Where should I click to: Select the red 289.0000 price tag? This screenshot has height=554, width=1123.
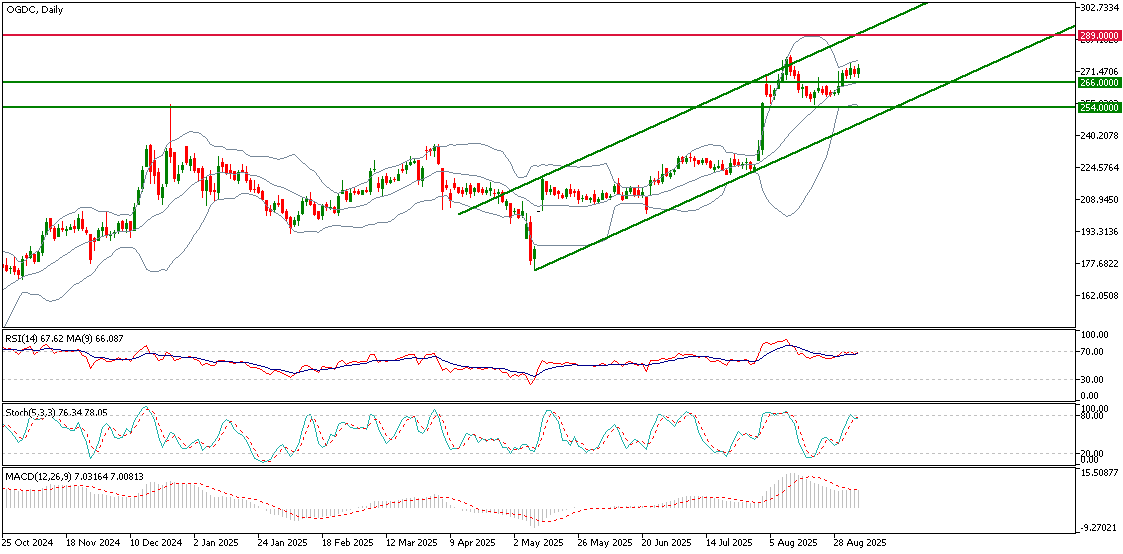[1099, 35]
